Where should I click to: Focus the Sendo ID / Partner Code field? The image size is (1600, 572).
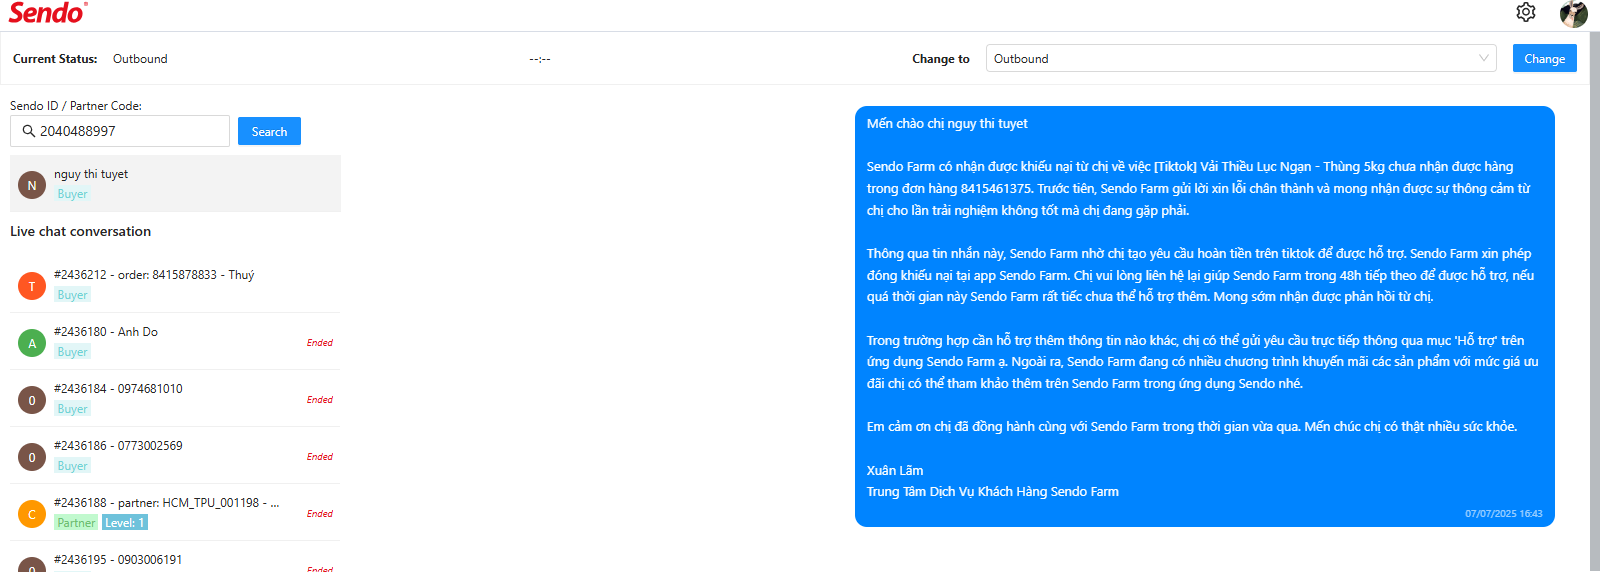point(120,131)
